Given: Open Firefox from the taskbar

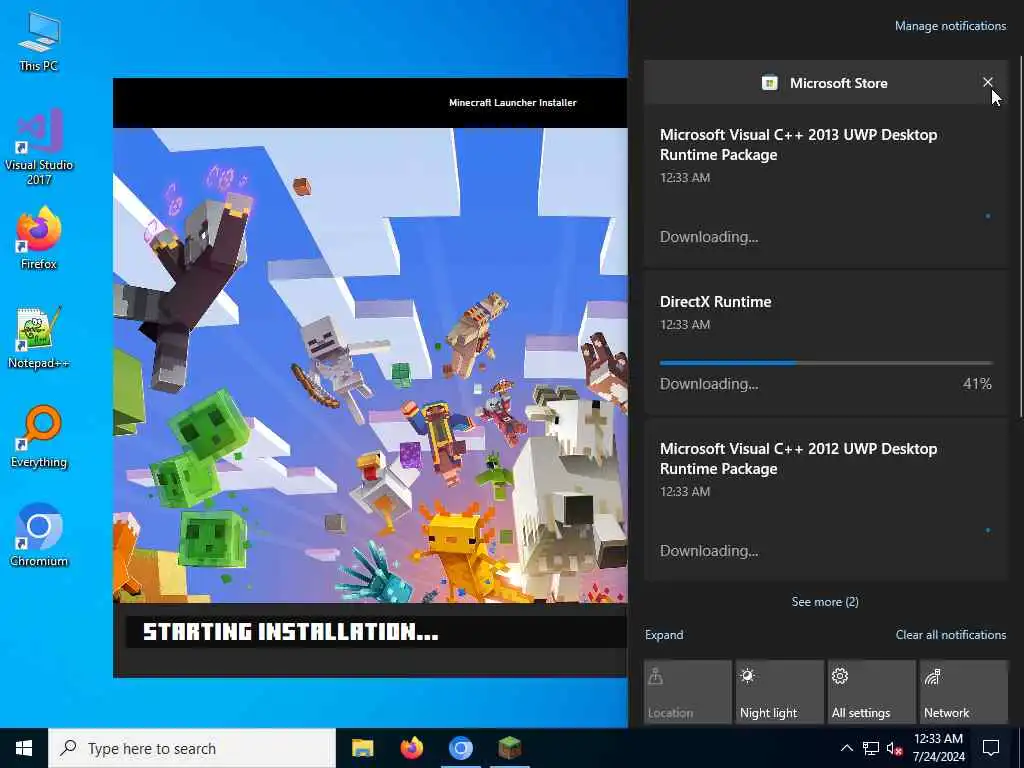Looking at the screenshot, I should pyautogui.click(x=411, y=748).
